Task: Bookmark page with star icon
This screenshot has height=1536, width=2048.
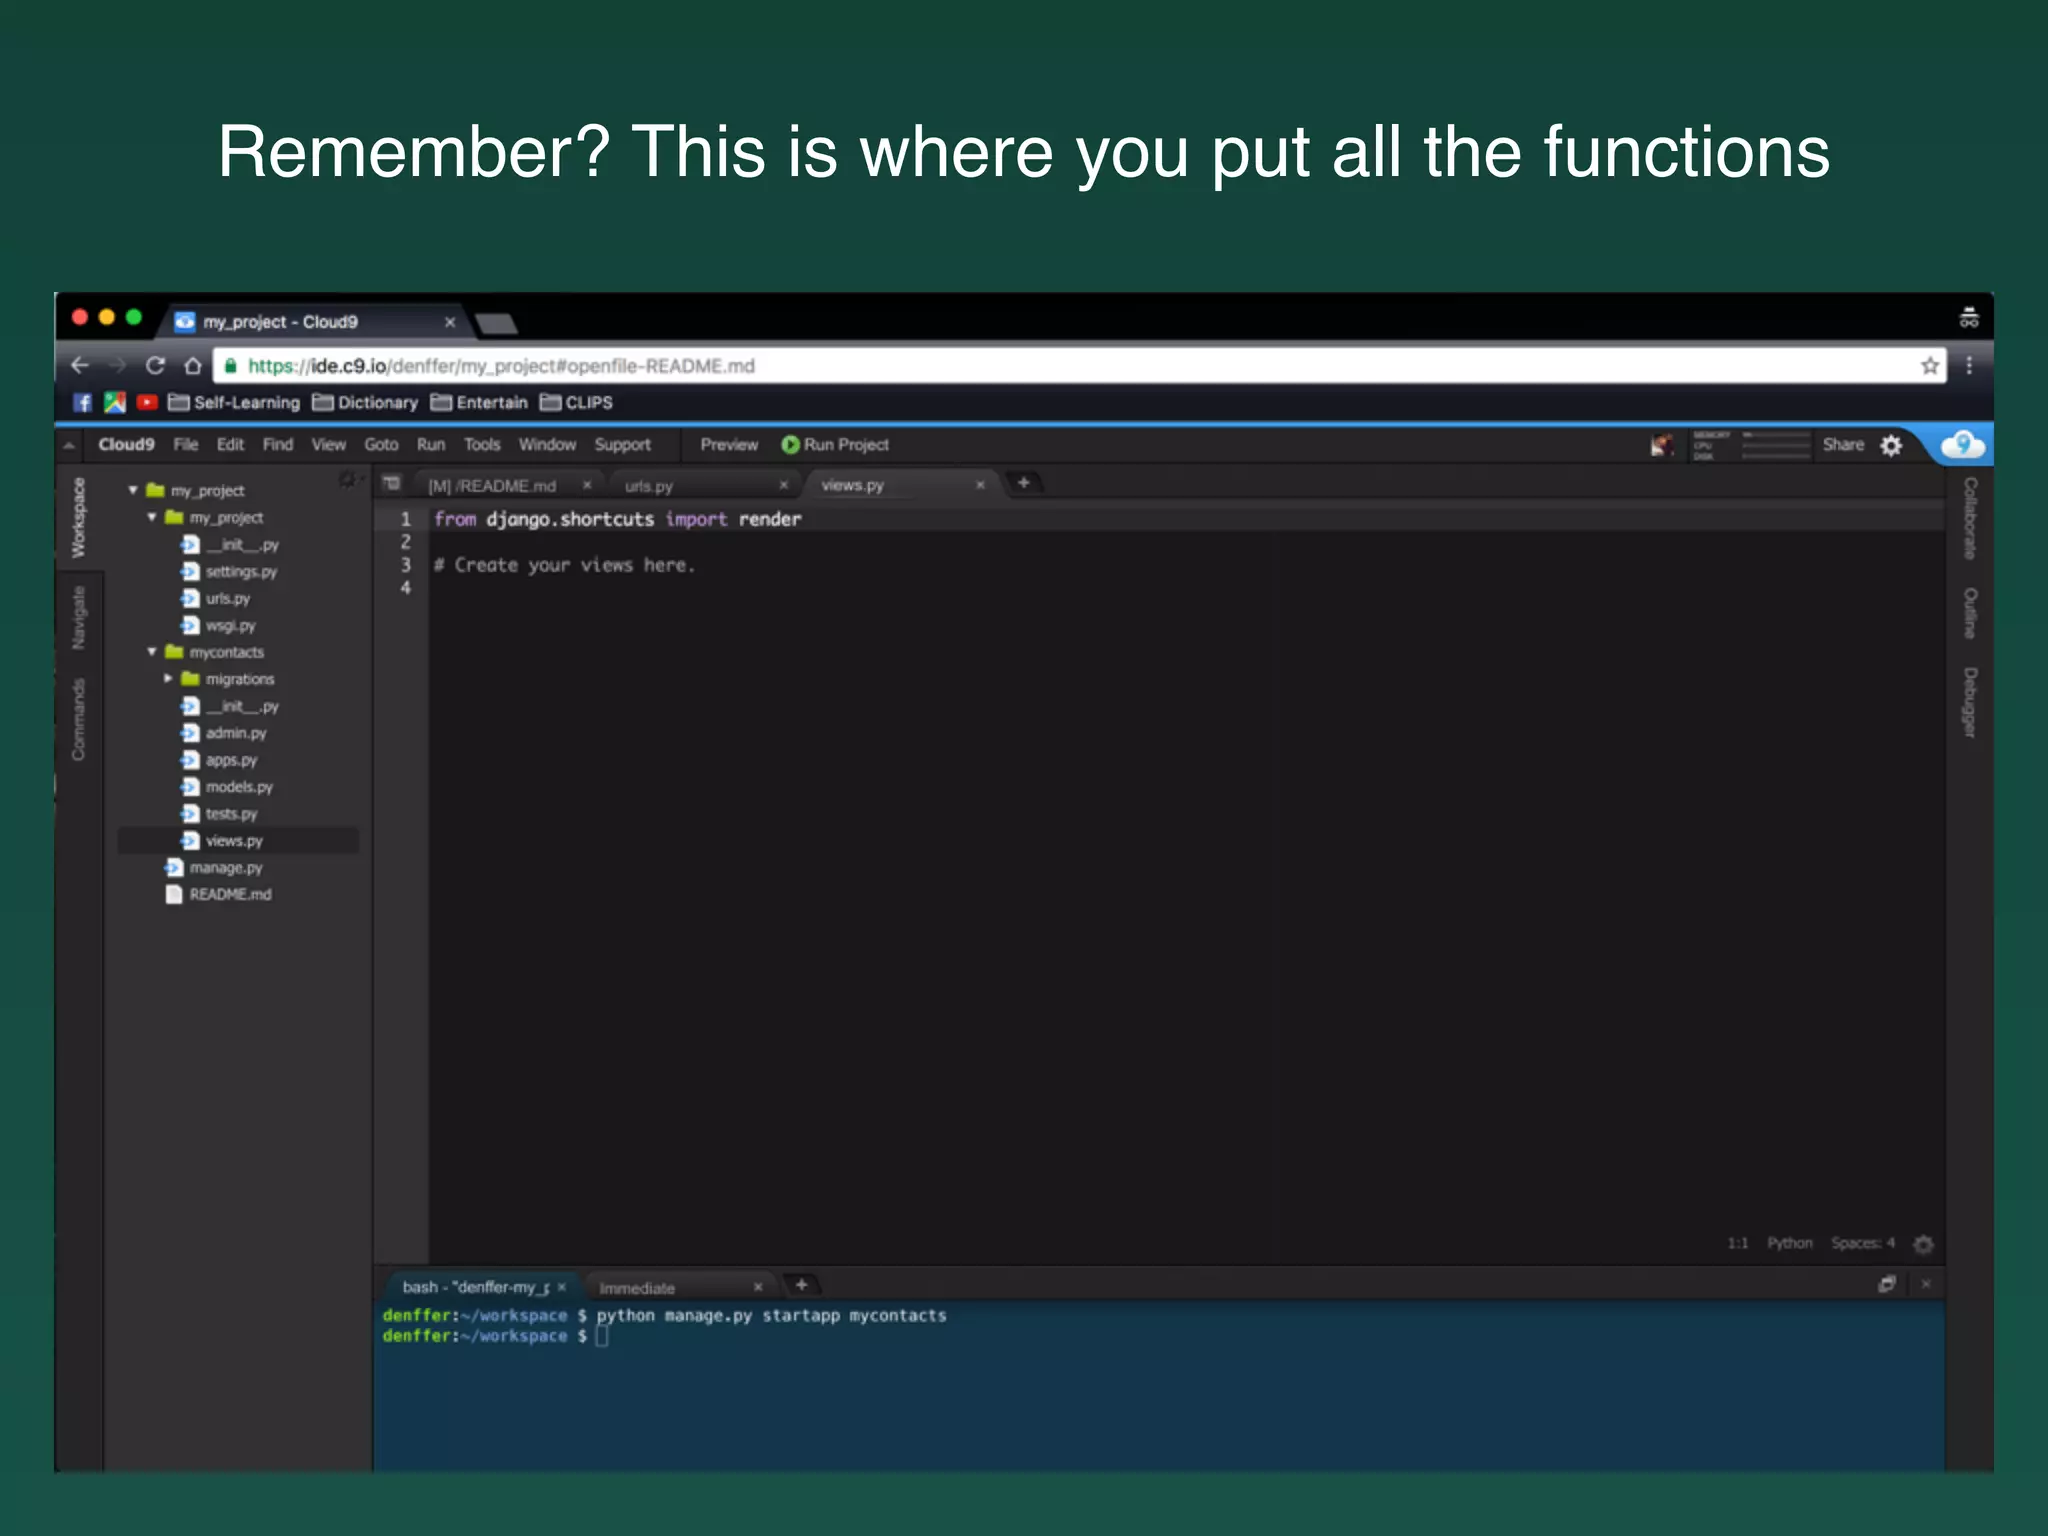Action: pos(1929,366)
